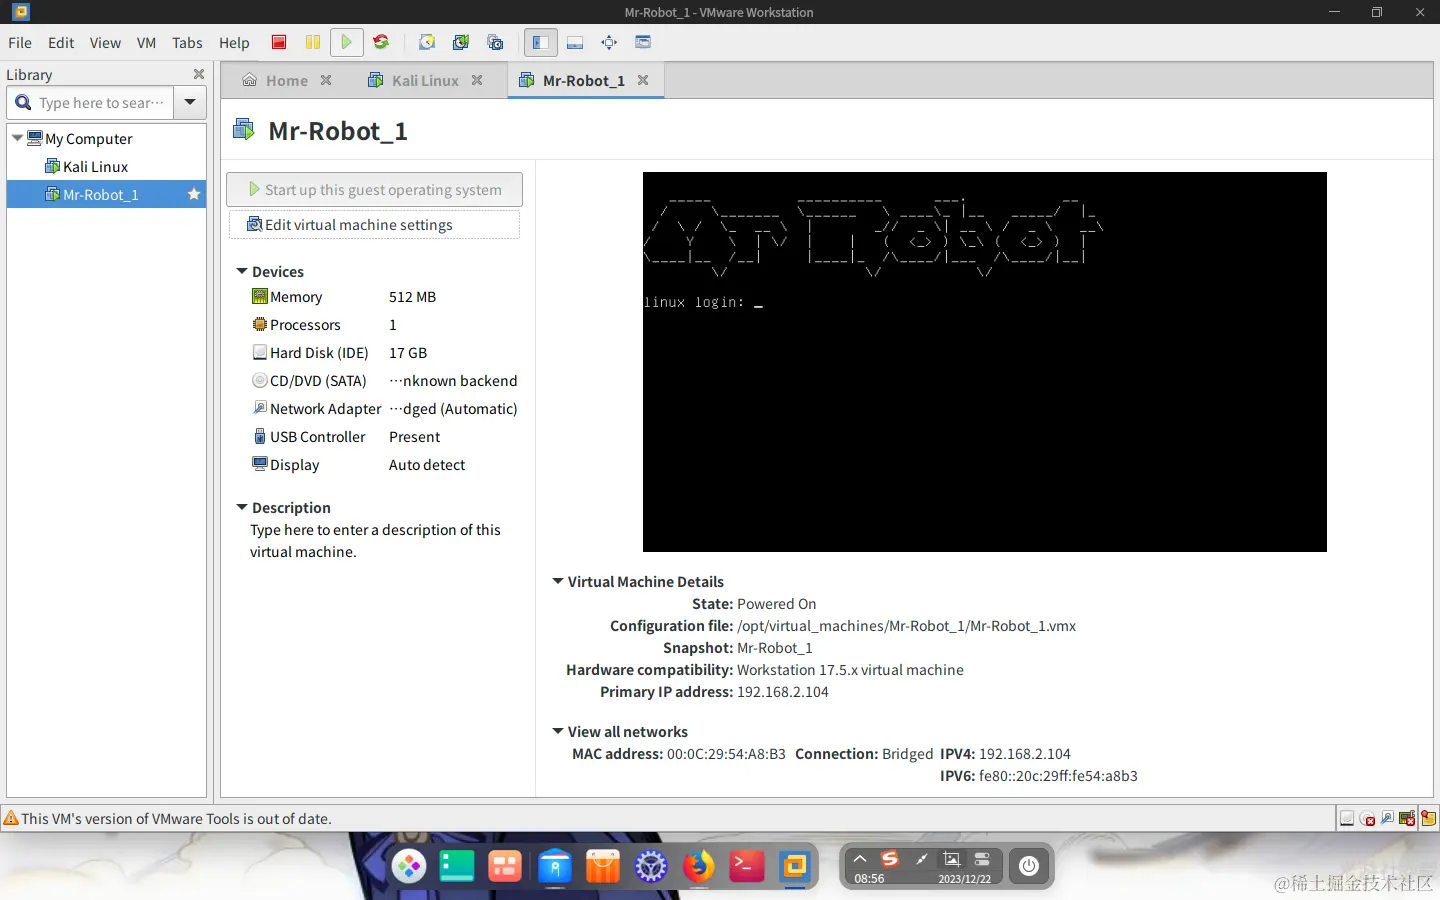
Task: Switch to the Kali Linux tab
Action: click(424, 80)
